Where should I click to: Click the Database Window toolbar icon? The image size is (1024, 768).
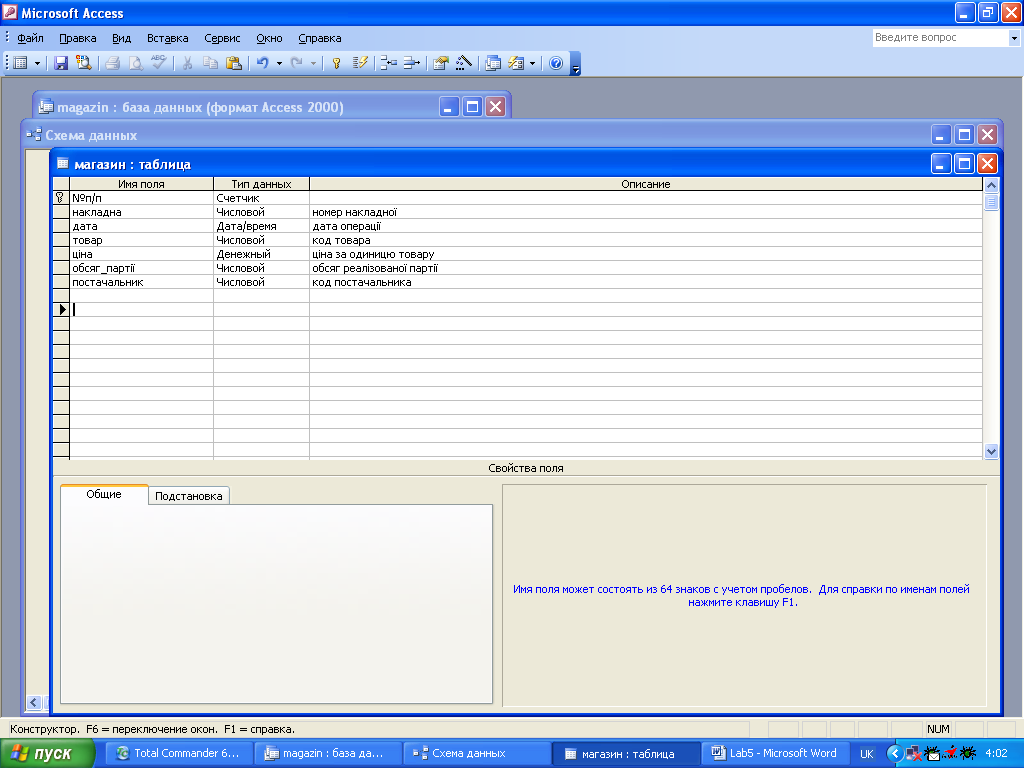point(493,63)
